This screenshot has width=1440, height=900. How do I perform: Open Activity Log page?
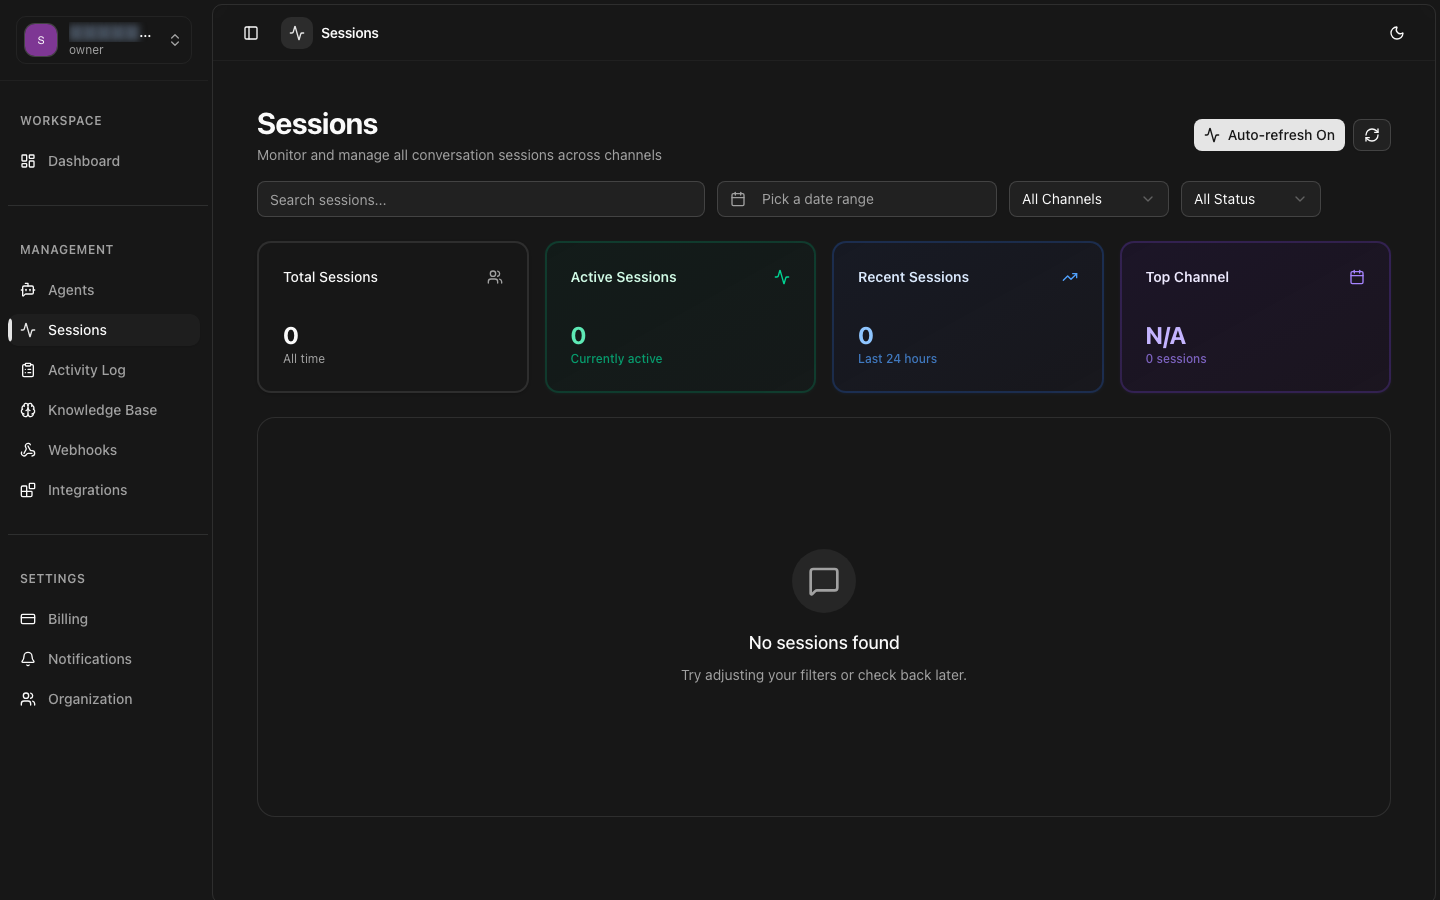[x=104, y=370]
